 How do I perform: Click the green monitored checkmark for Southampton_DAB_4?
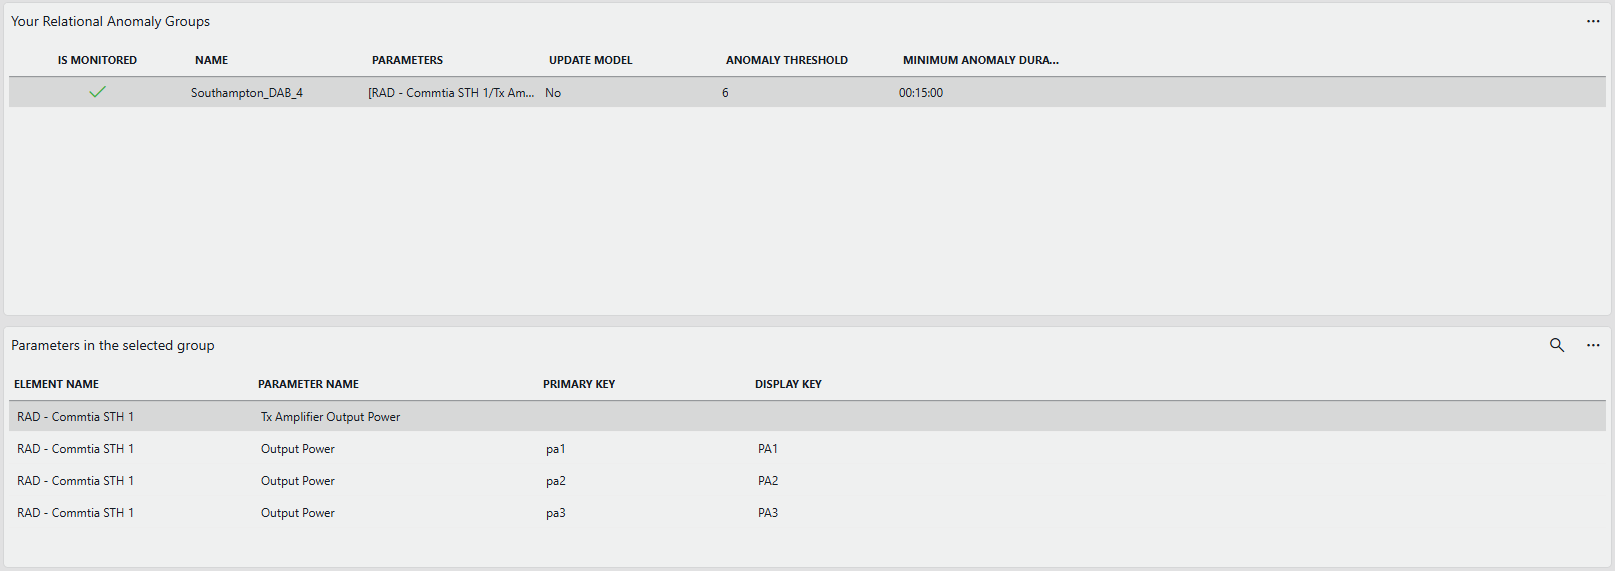click(97, 92)
